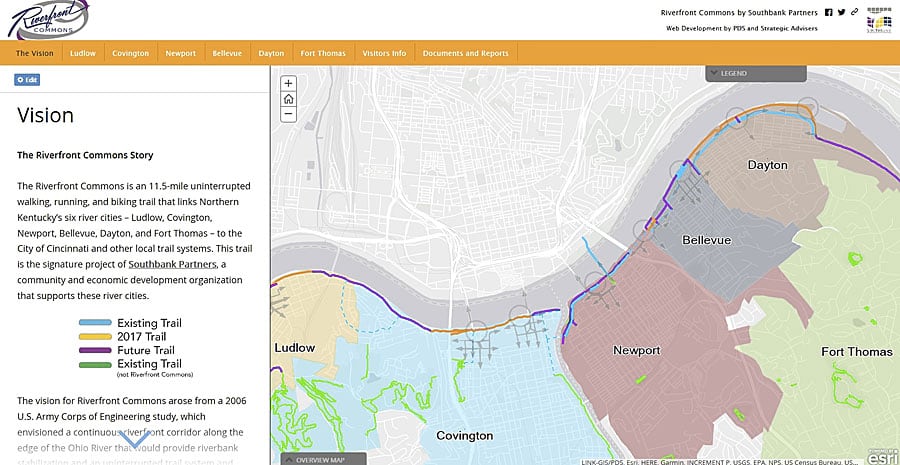Open the Fort Thomas tab

323,53
